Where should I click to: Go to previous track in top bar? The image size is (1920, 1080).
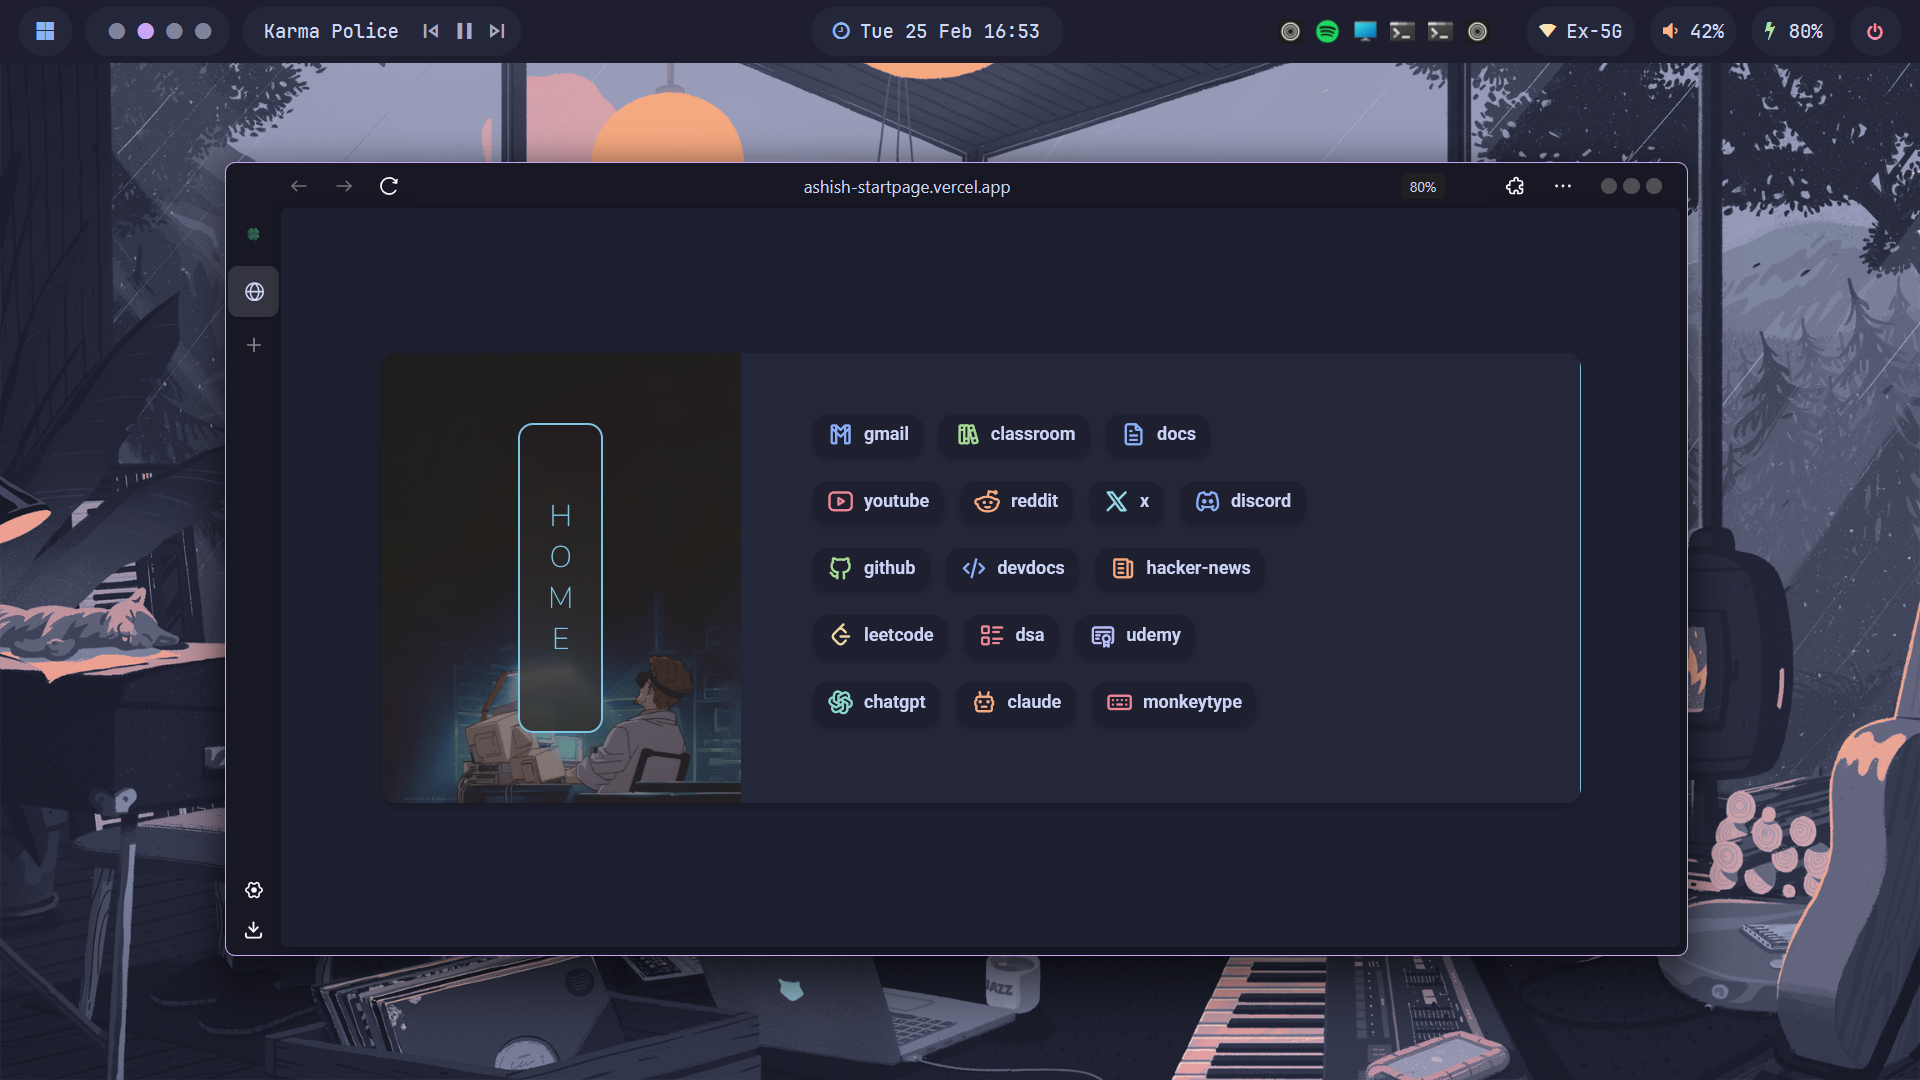(x=431, y=31)
